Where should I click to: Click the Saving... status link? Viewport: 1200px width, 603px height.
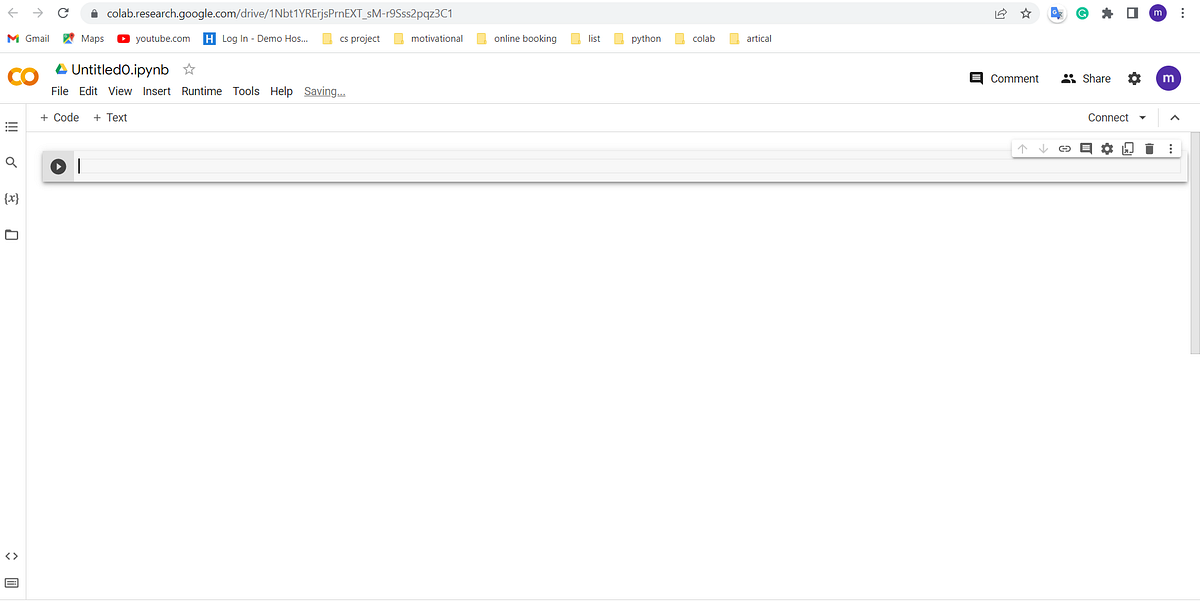324,91
